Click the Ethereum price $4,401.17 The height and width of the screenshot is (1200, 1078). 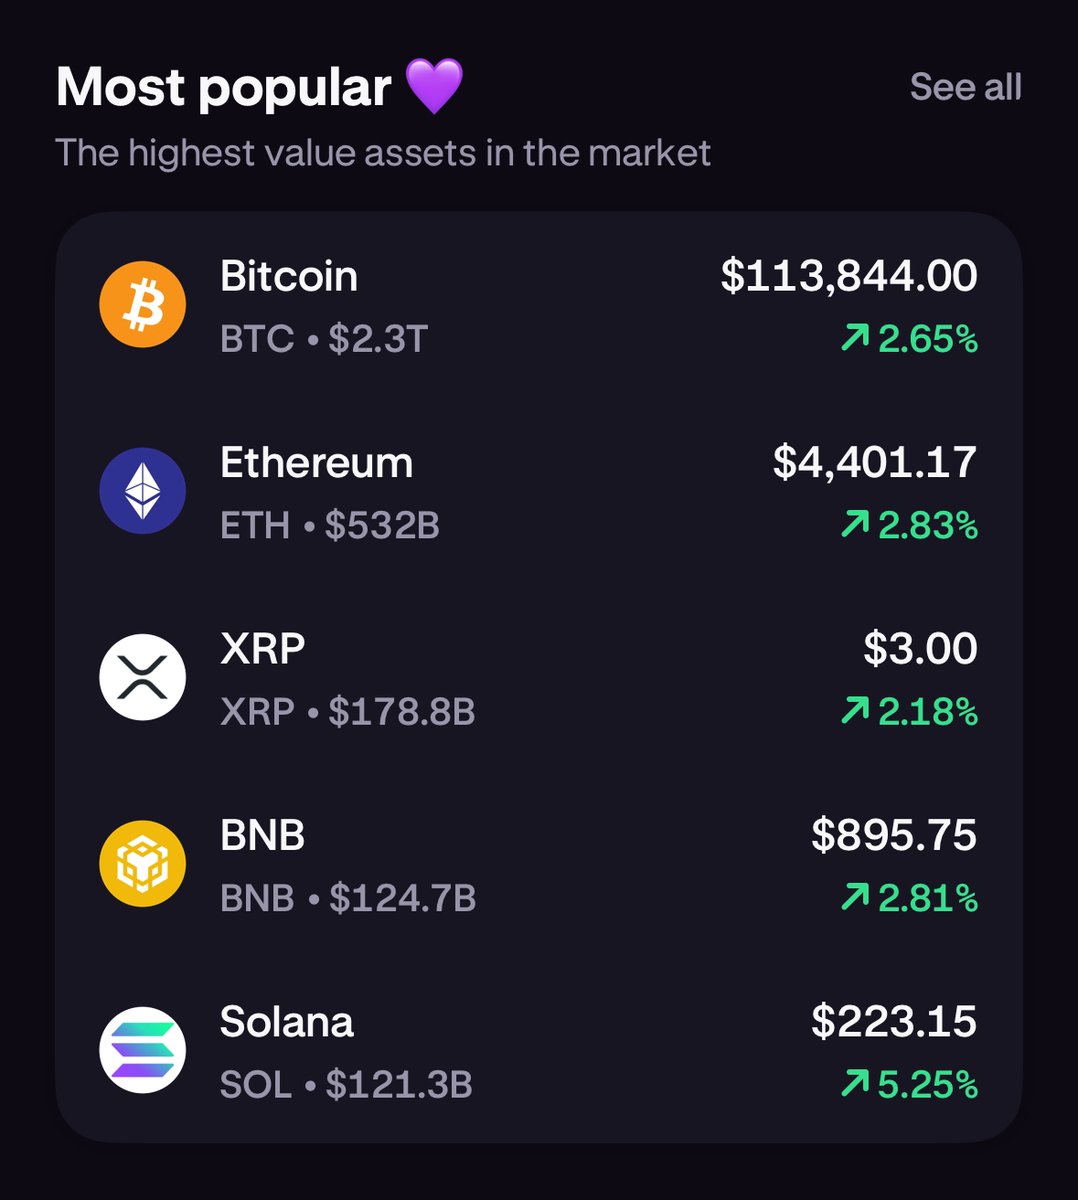pyautogui.click(x=875, y=462)
